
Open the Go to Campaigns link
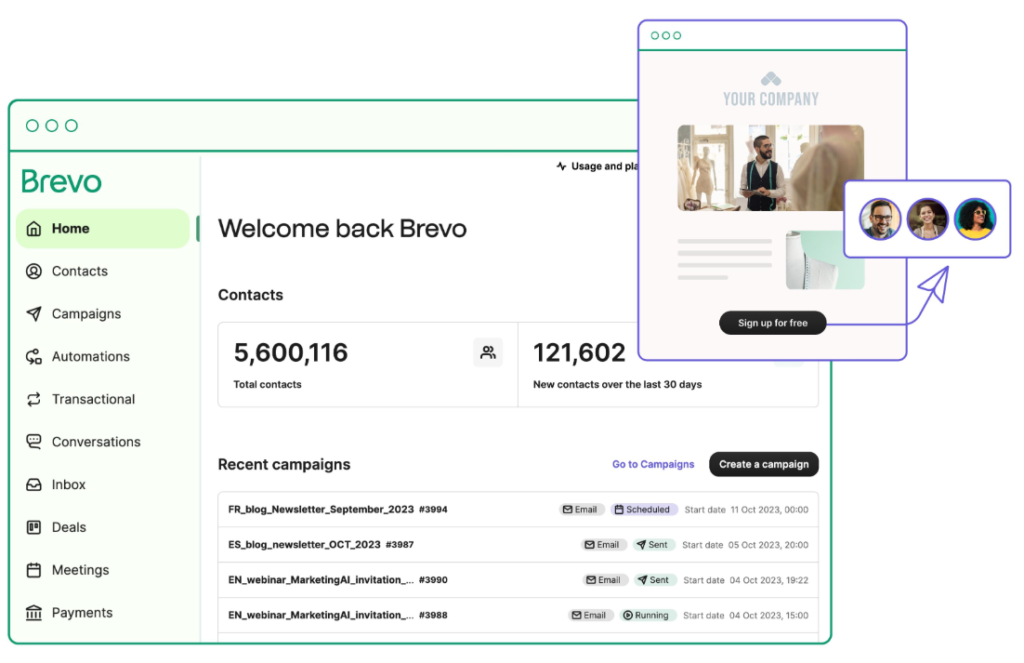(653, 464)
